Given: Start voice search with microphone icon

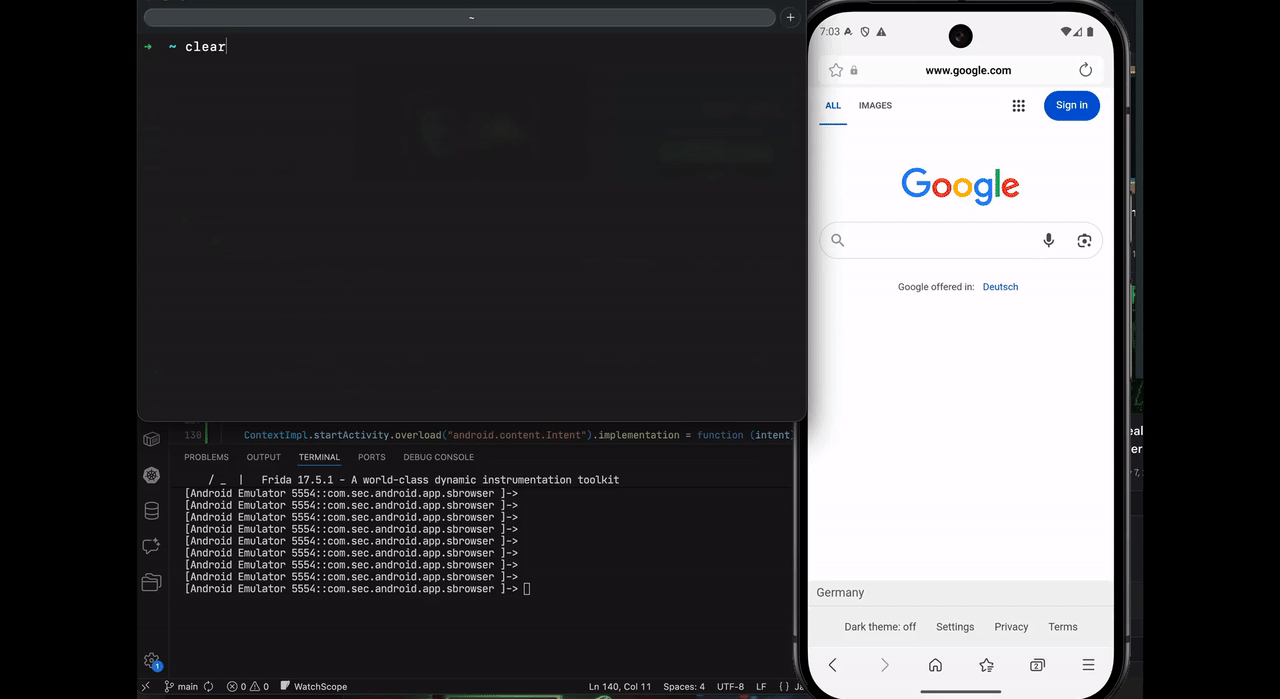Looking at the screenshot, I should click(1048, 240).
